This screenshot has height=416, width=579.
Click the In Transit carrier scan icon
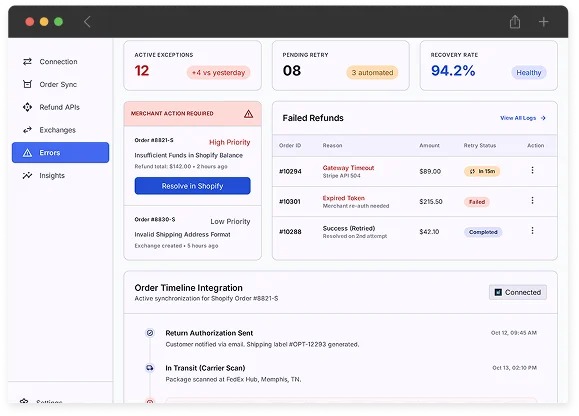pyautogui.click(x=150, y=368)
